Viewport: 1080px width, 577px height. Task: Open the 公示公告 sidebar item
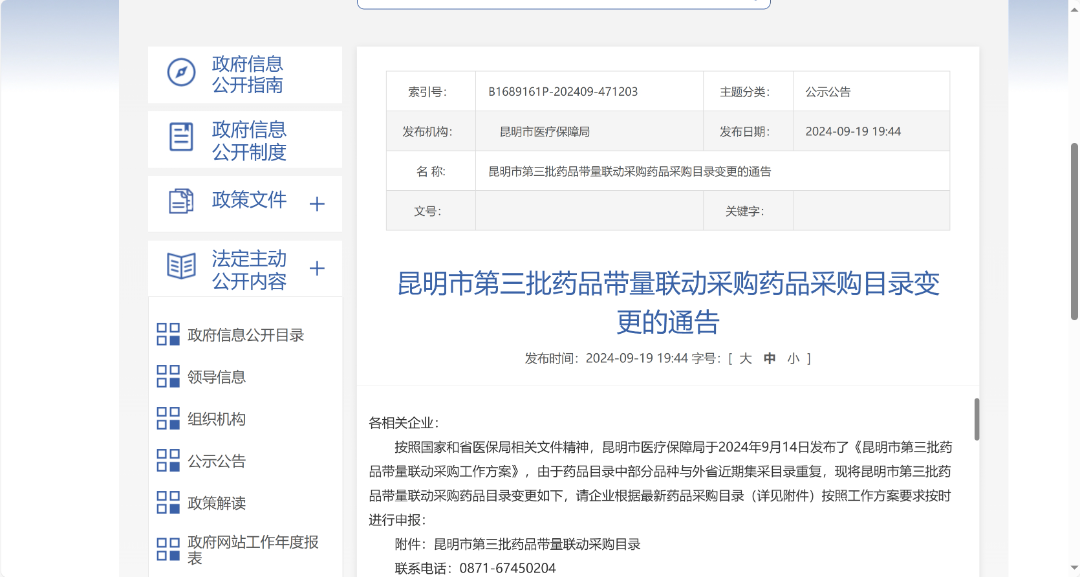216,461
